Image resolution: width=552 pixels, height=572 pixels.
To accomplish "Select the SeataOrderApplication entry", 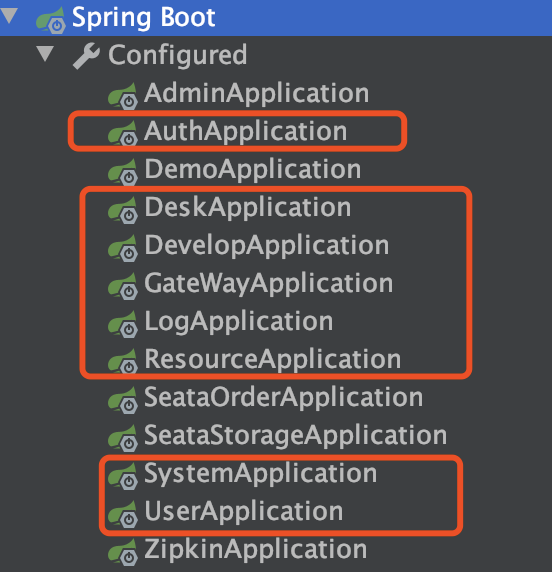I will point(283,397).
